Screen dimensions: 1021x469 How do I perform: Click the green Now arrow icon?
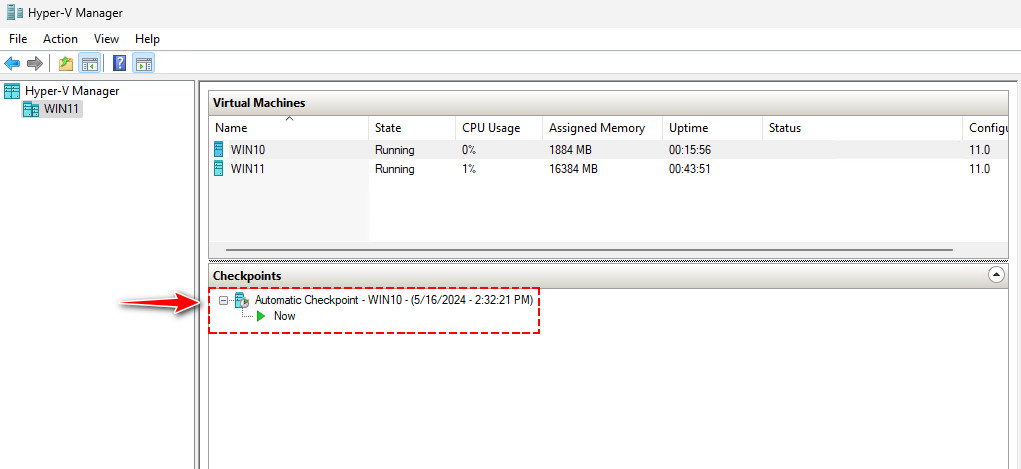pos(261,316)
